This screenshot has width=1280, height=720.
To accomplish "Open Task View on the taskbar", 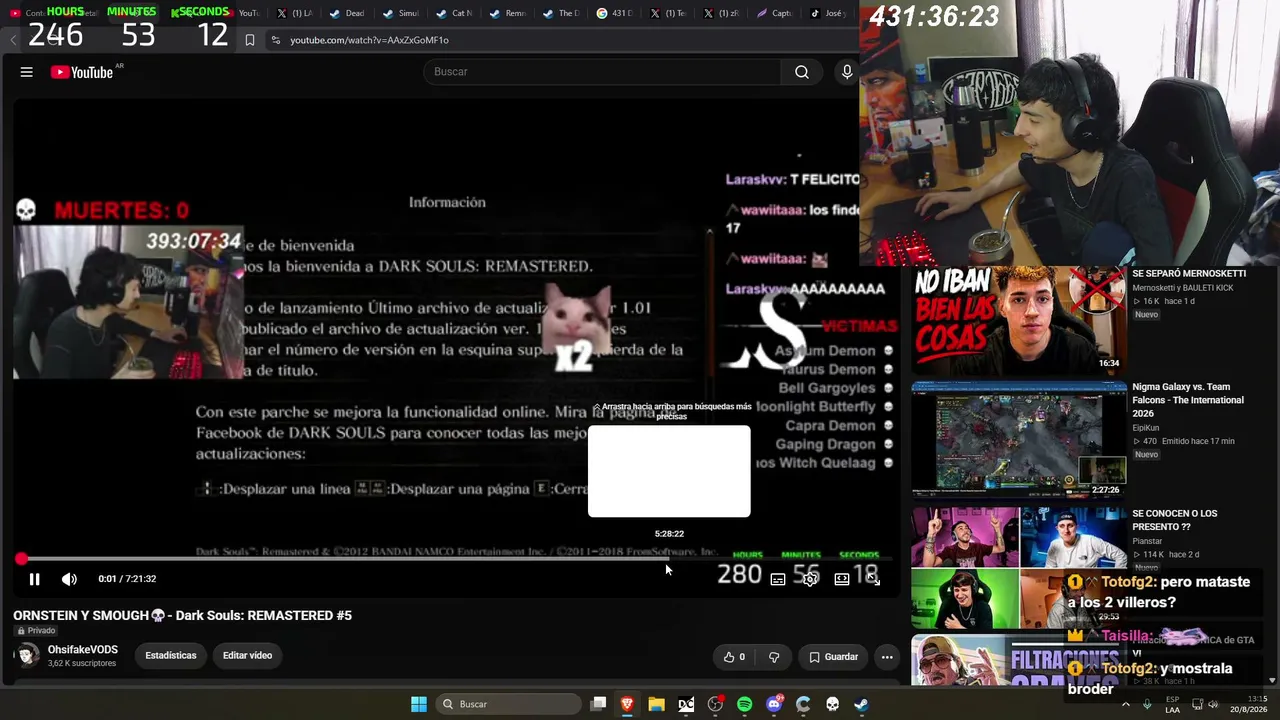I will (598, 704).
